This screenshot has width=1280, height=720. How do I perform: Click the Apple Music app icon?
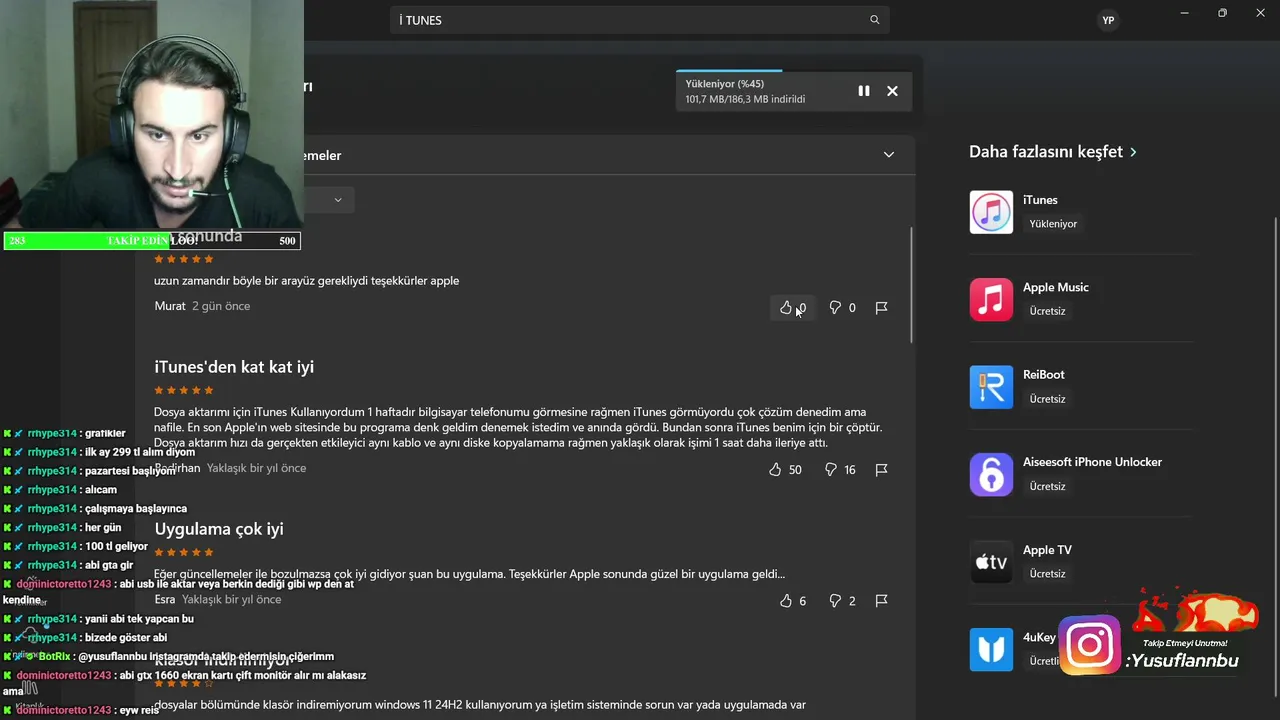[991, 299]
